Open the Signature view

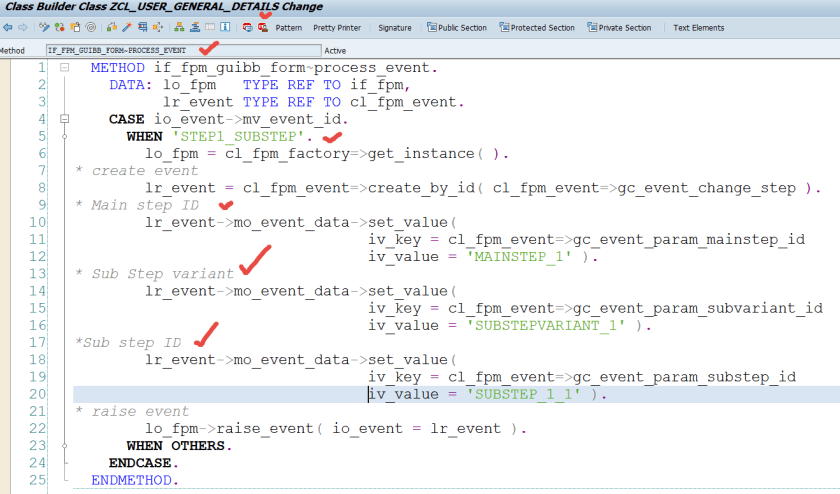pyautogui.click(x=395, y=28)
